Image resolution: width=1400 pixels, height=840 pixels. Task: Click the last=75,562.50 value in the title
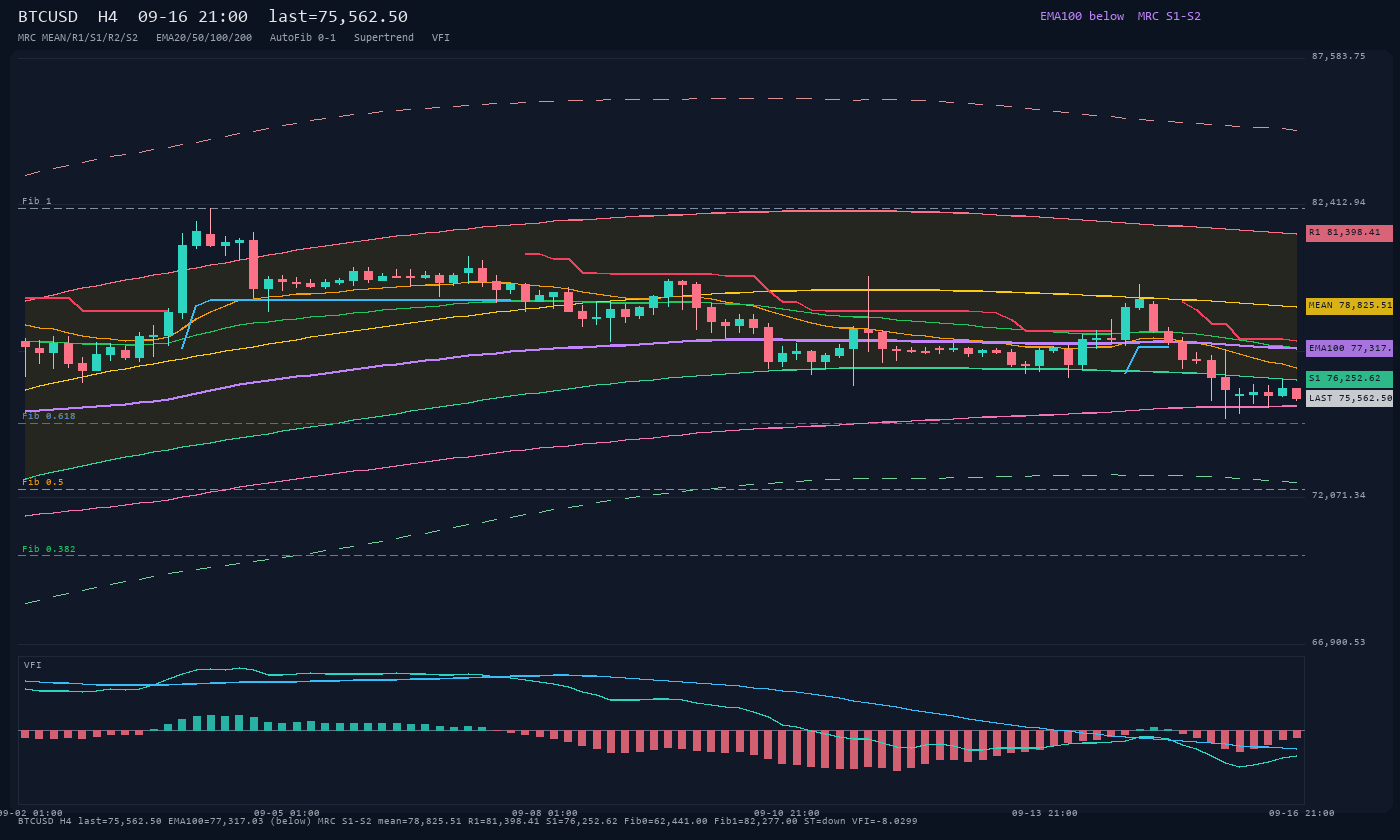click(338, 17)
